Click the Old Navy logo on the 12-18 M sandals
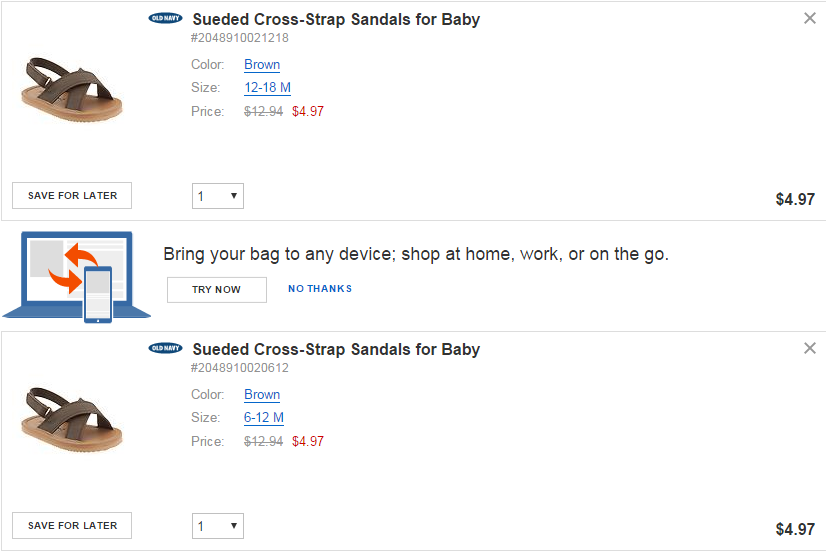Viewport: 826px width, 555px height. [165, 18]
